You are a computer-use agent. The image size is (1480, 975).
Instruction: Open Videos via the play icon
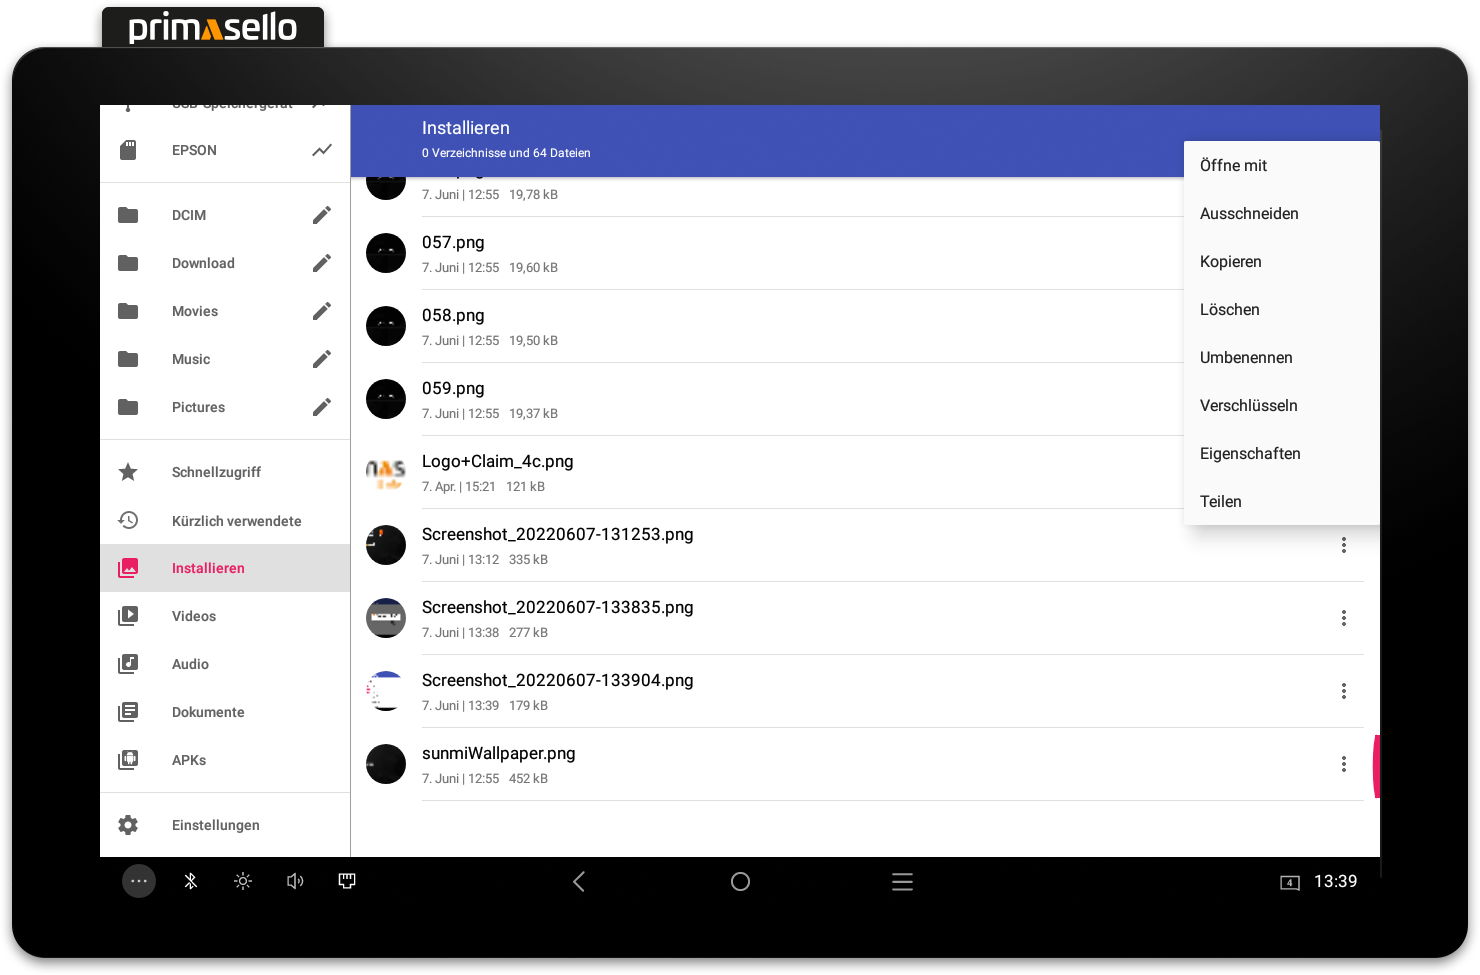[128, 616]
